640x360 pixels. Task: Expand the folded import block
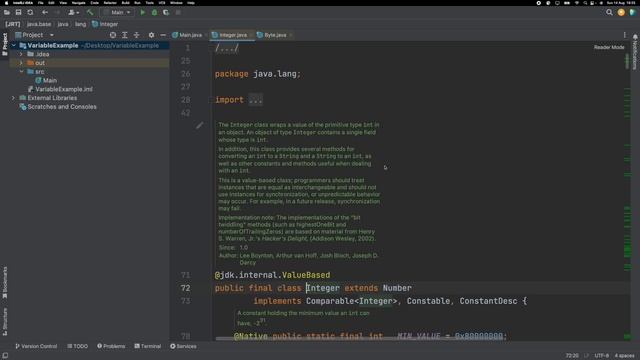coord(256,100)
